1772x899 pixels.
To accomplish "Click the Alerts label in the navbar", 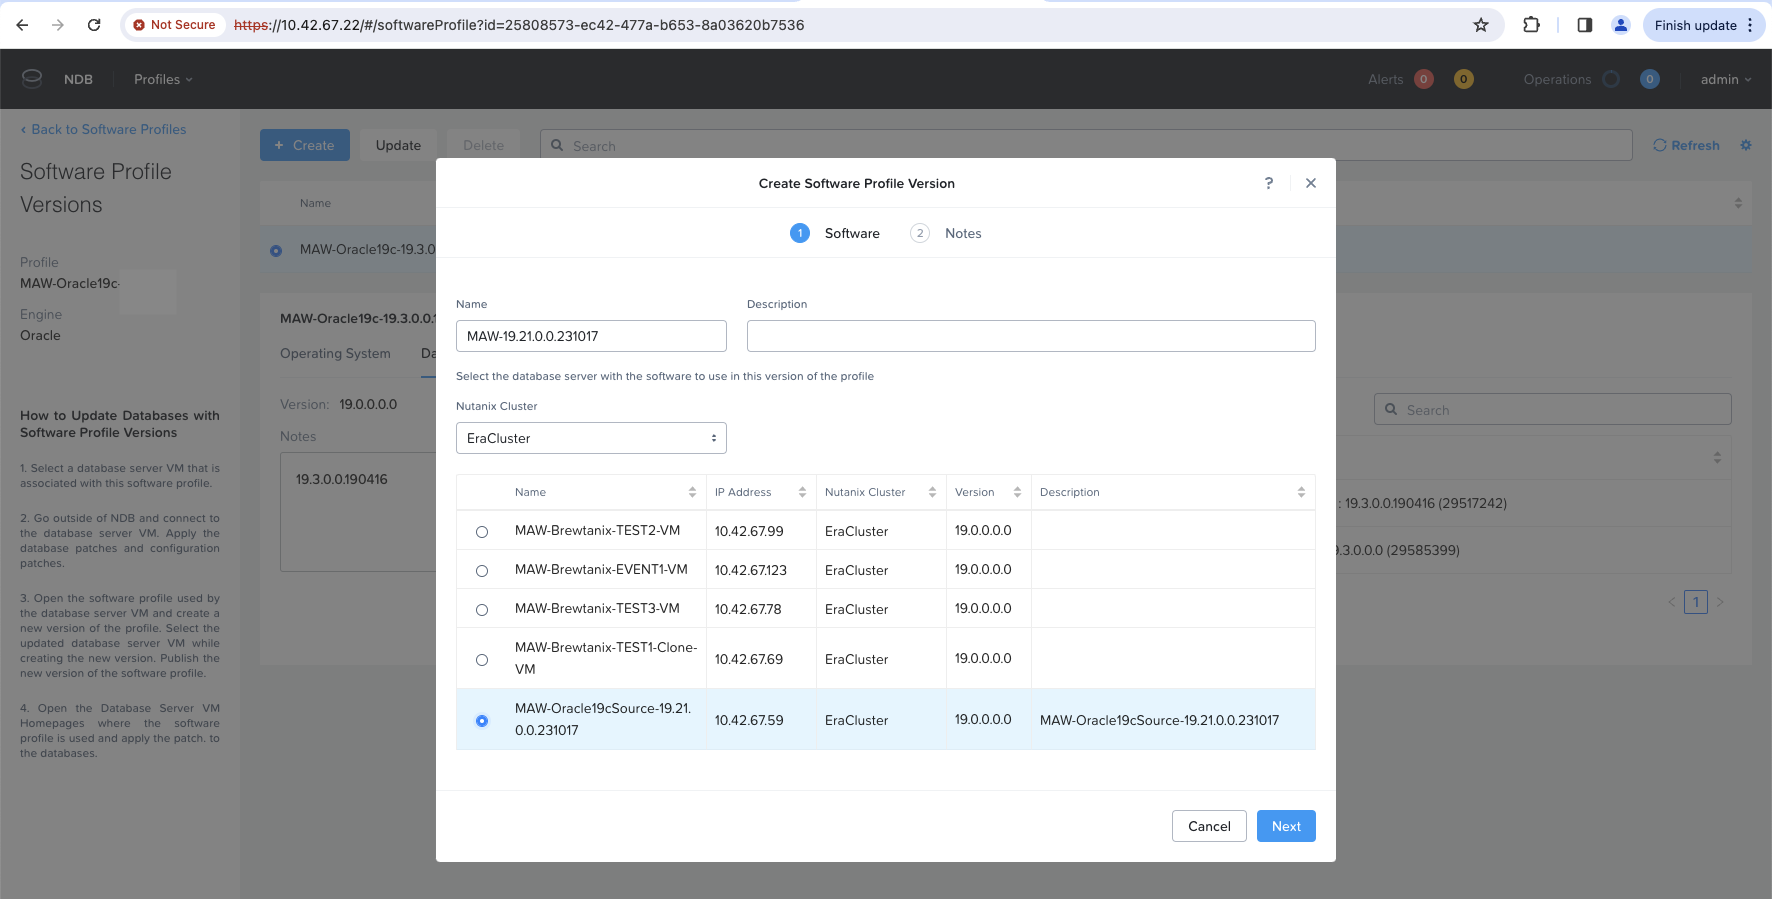I will [x=1386, y=79].
